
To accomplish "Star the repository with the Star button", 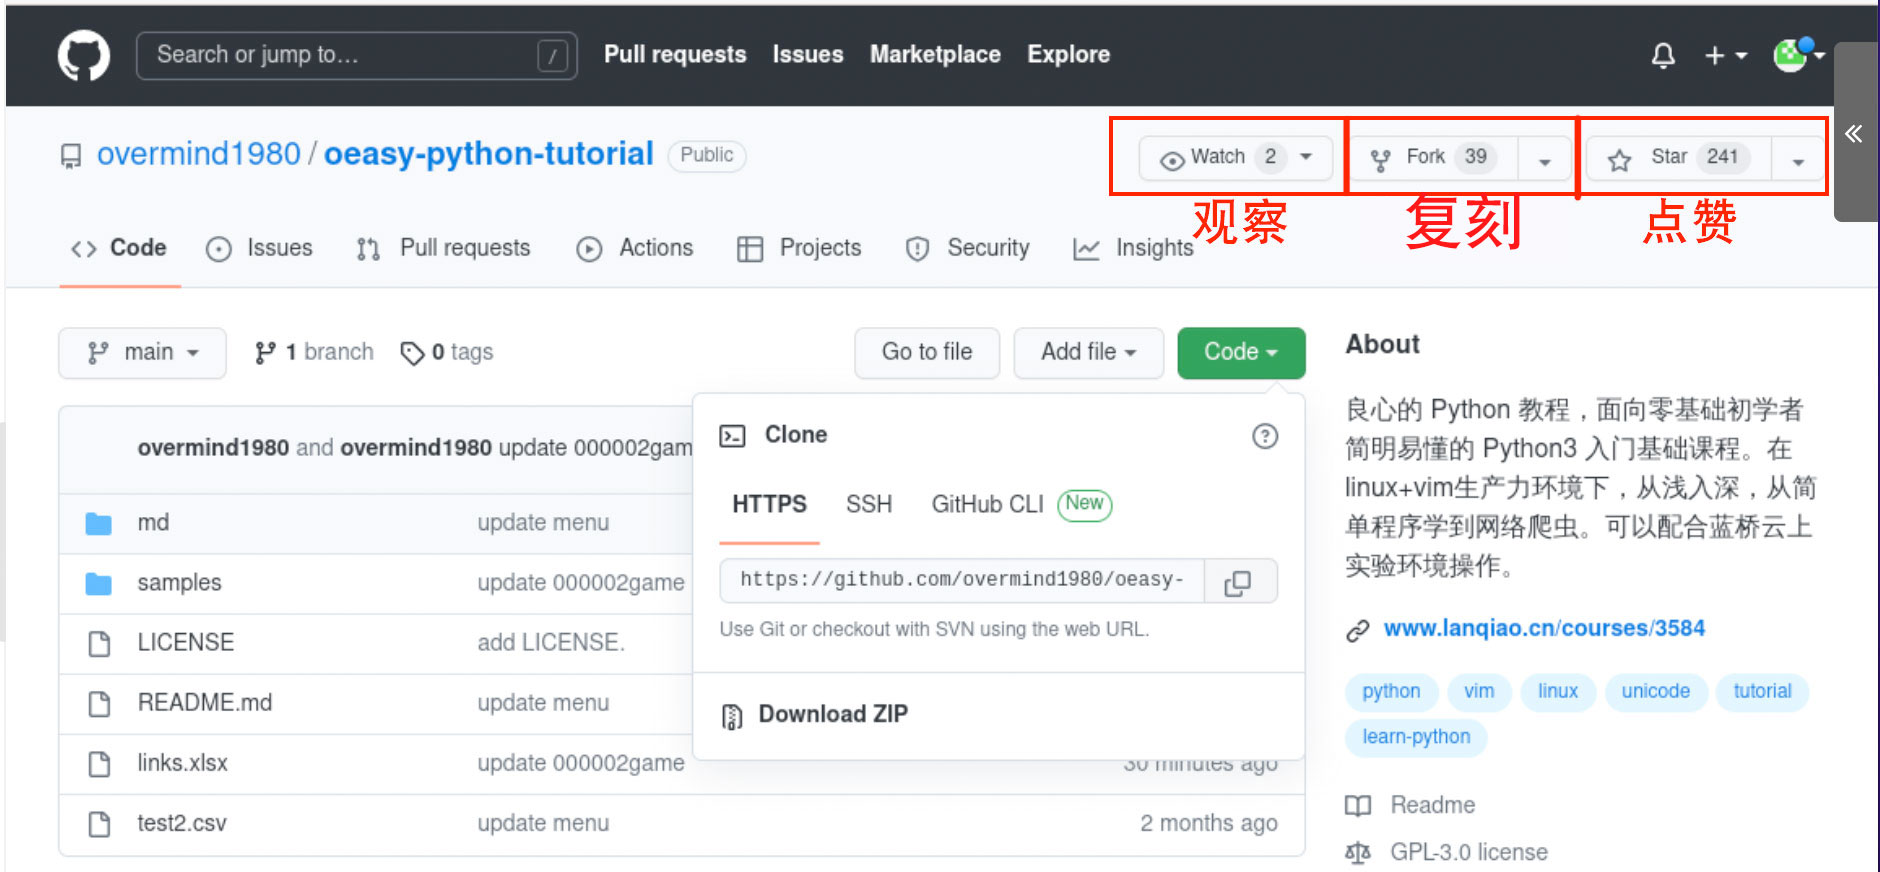I will pos(1680,157).
